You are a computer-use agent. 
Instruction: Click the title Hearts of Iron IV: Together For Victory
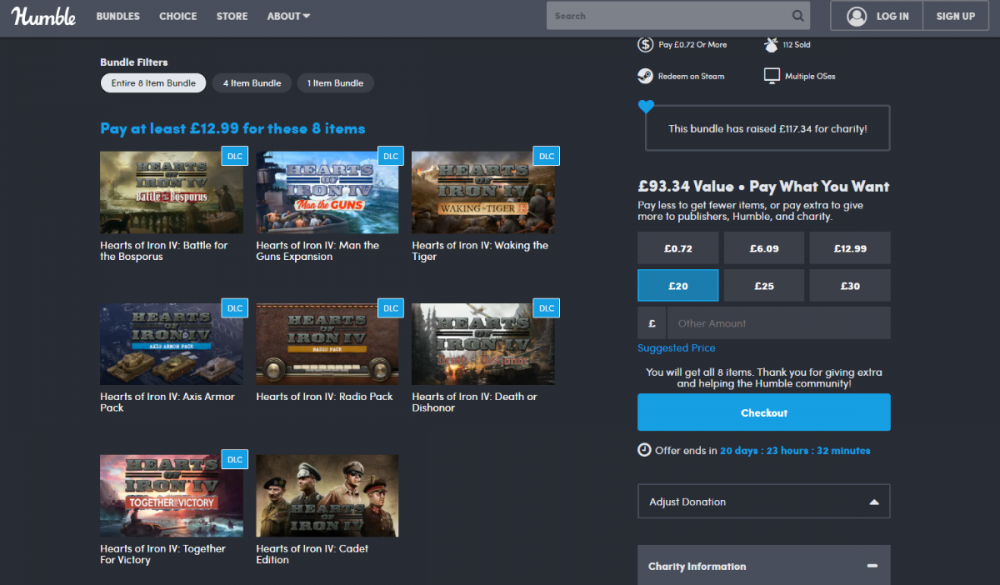pos(163,554)
